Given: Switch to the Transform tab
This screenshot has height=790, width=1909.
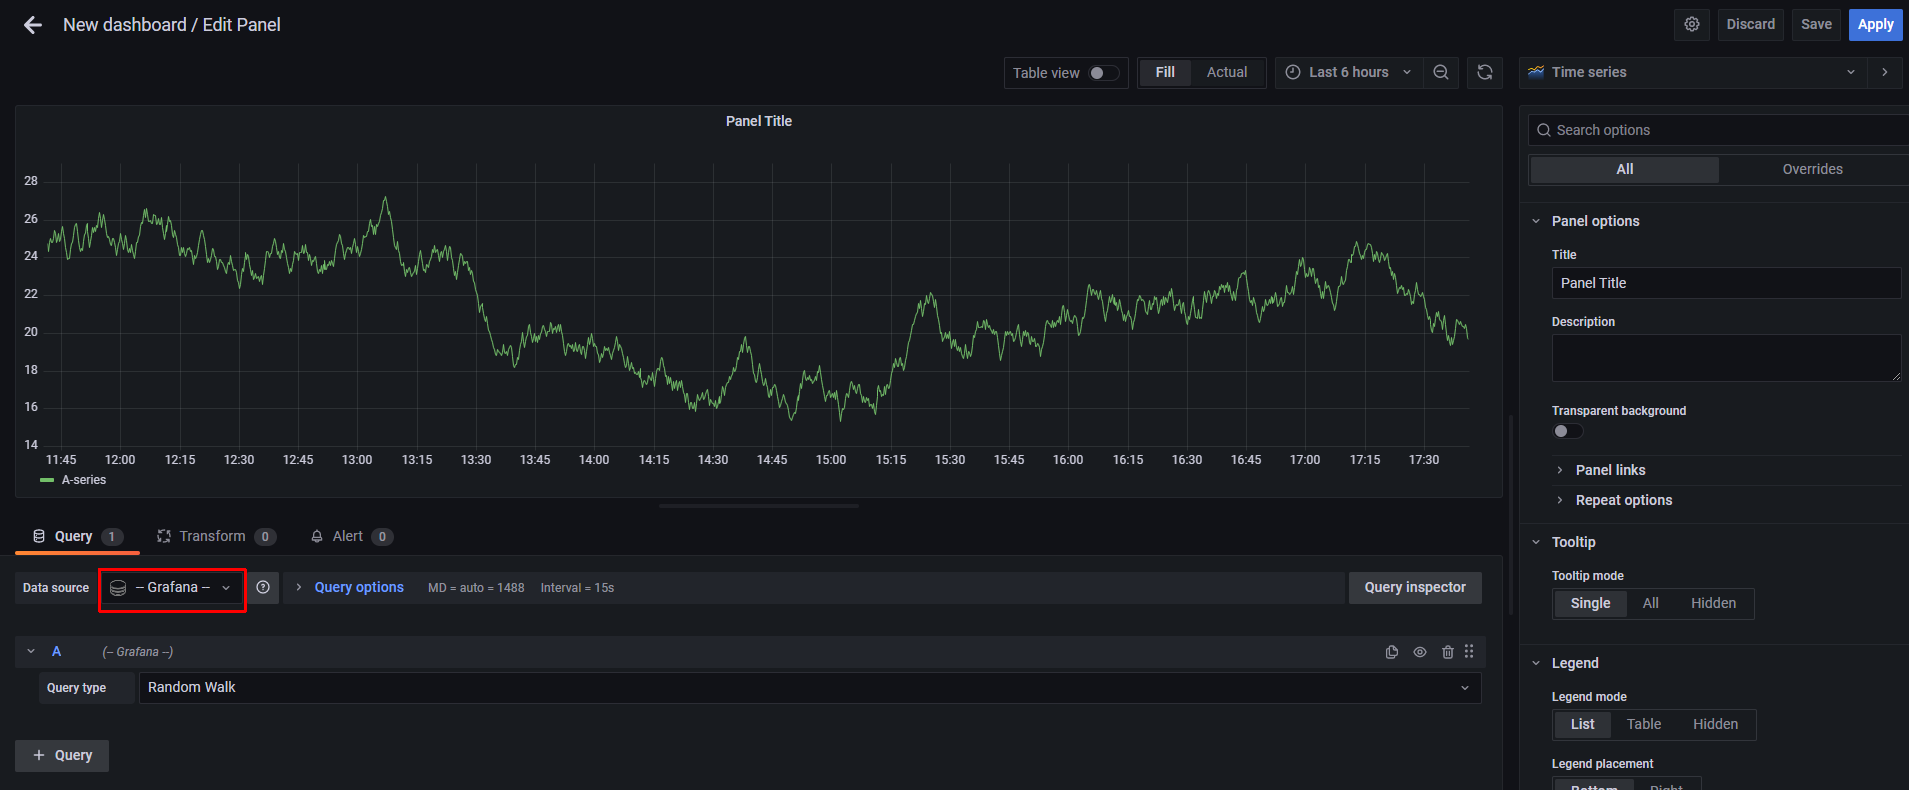Looking at the screenshot, I should tap(215, 537).
